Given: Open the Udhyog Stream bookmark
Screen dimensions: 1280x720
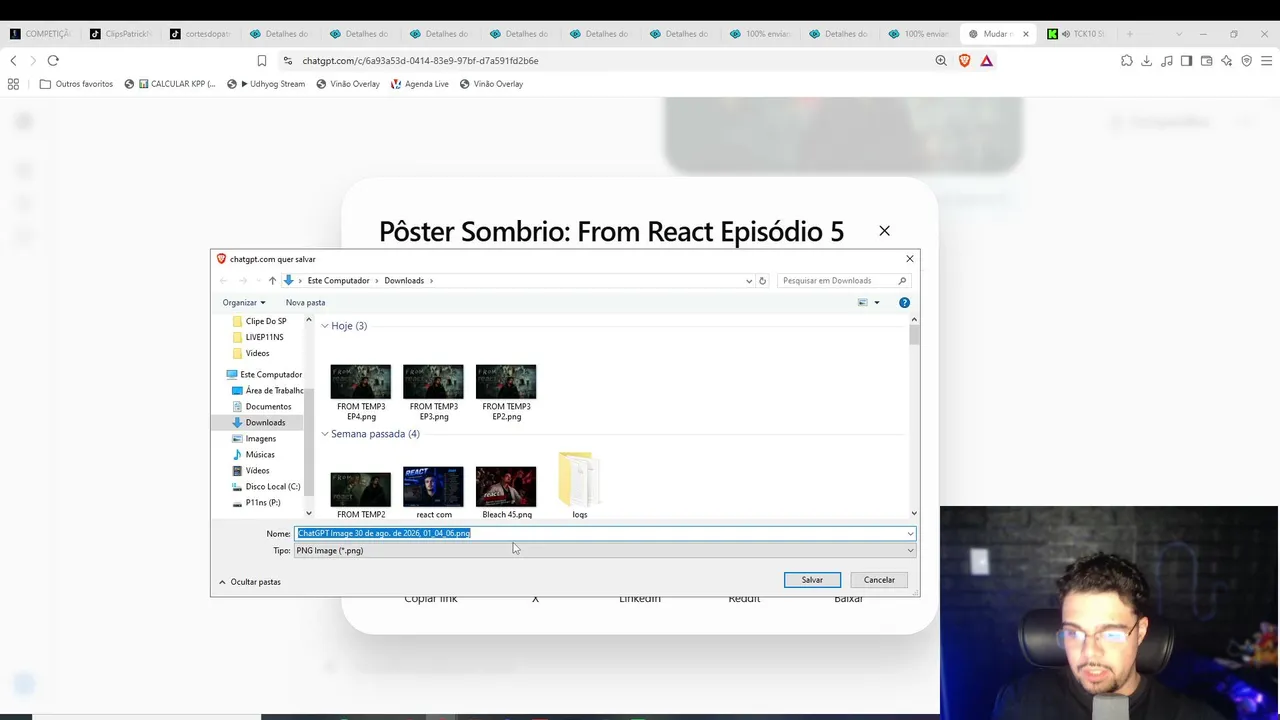Looking at the screenshot, I should click(266, 84).
